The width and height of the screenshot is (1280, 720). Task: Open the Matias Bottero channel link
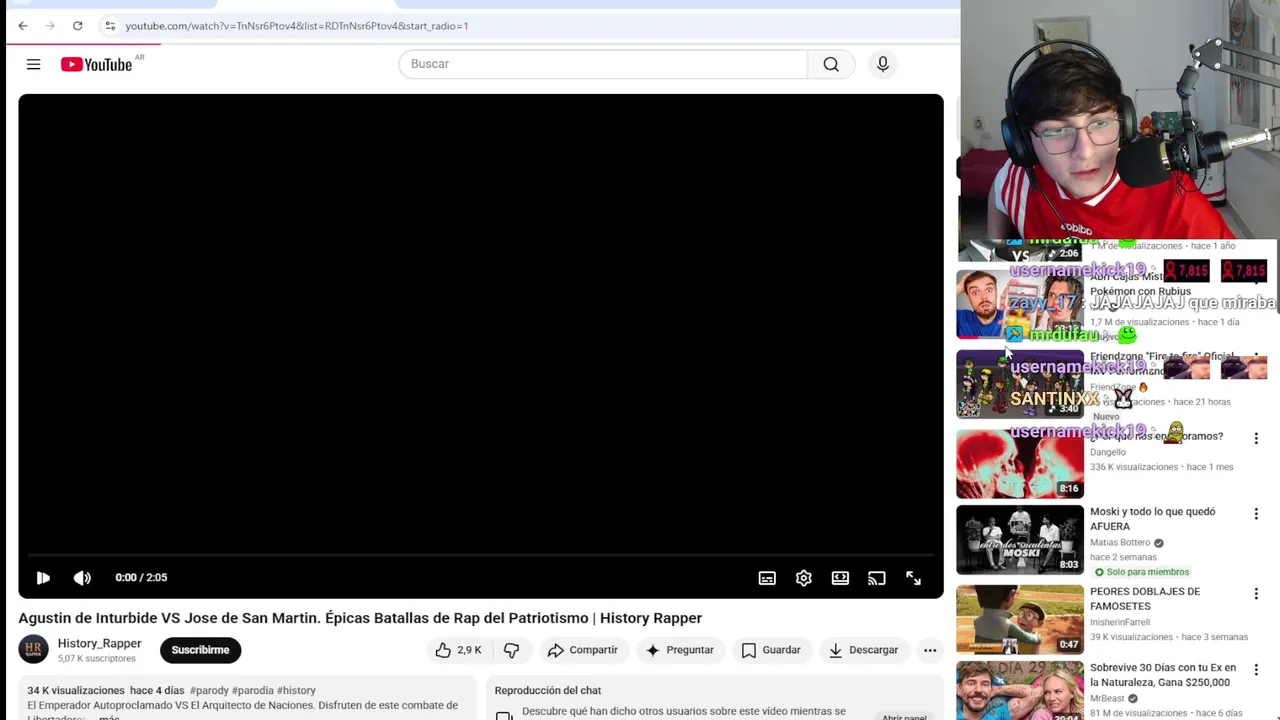pos(1120,543)
